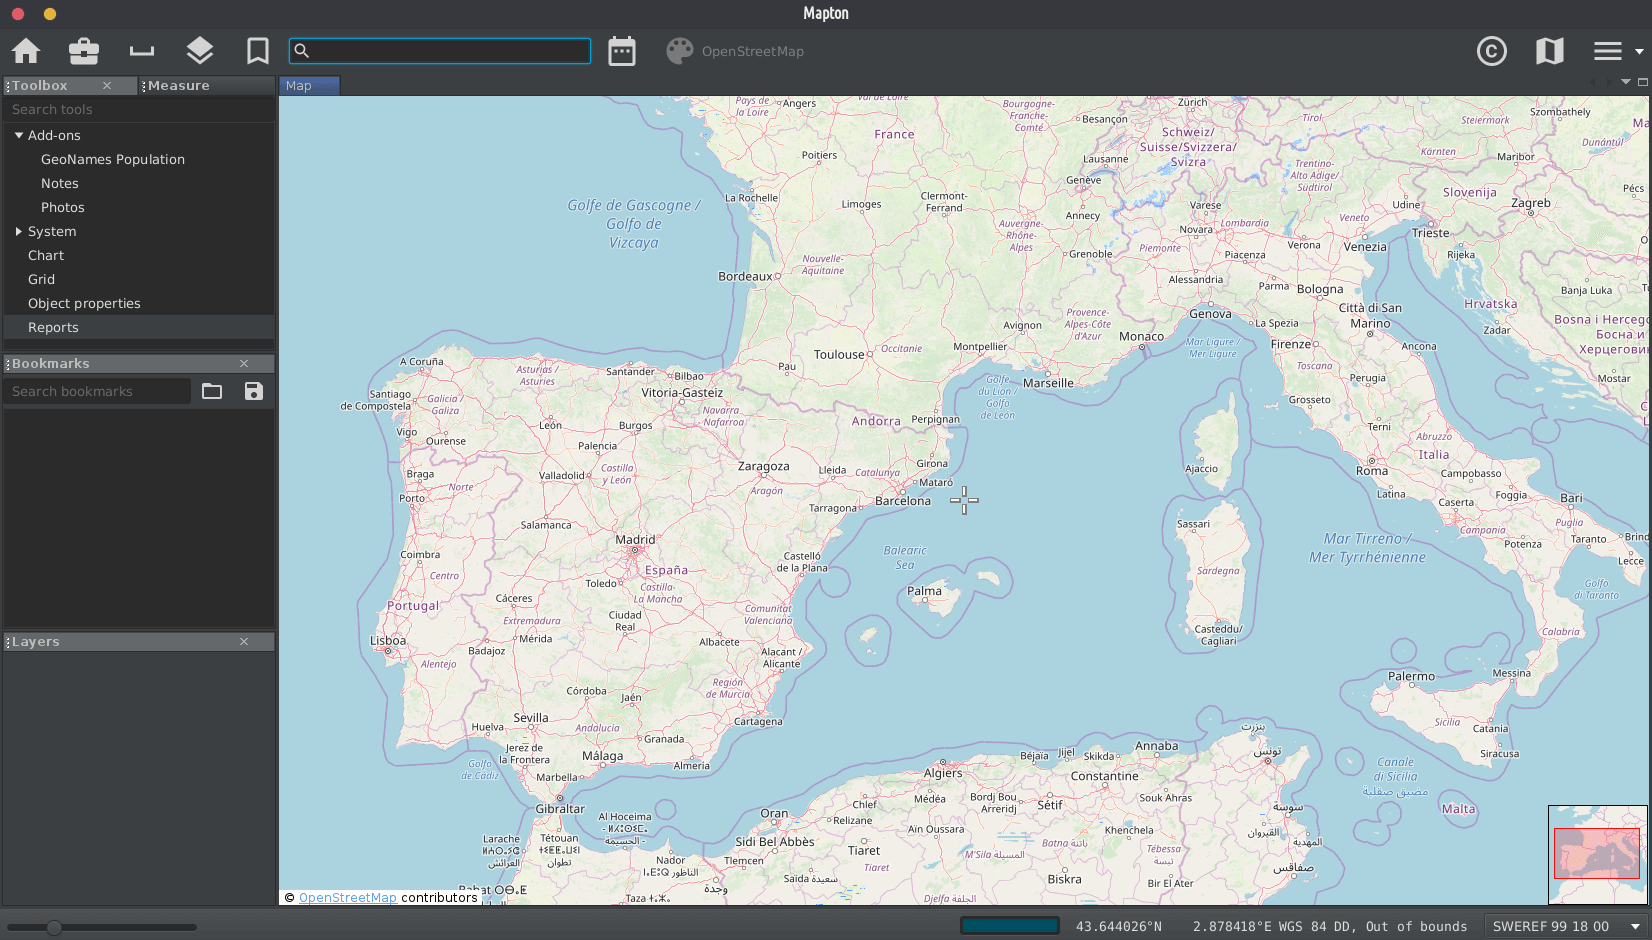Click the Bookmark toolbar icon
The height and width of the screenshot is (940, 1652).
pos(258,51)
